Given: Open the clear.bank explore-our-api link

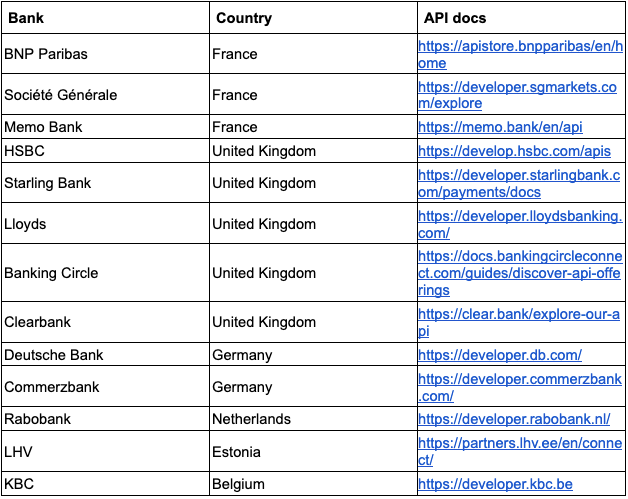Looking at the screenshot, I should point(519,322).
